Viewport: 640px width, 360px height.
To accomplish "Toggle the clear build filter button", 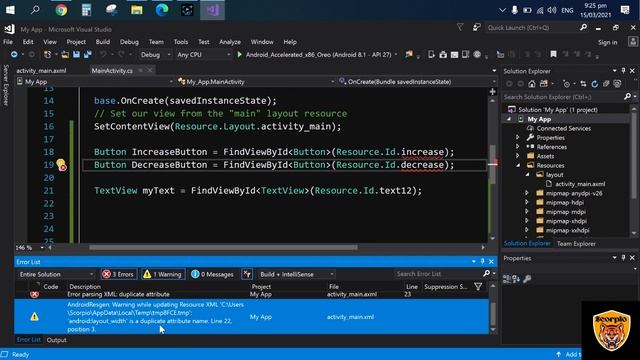I will (247, 274).
